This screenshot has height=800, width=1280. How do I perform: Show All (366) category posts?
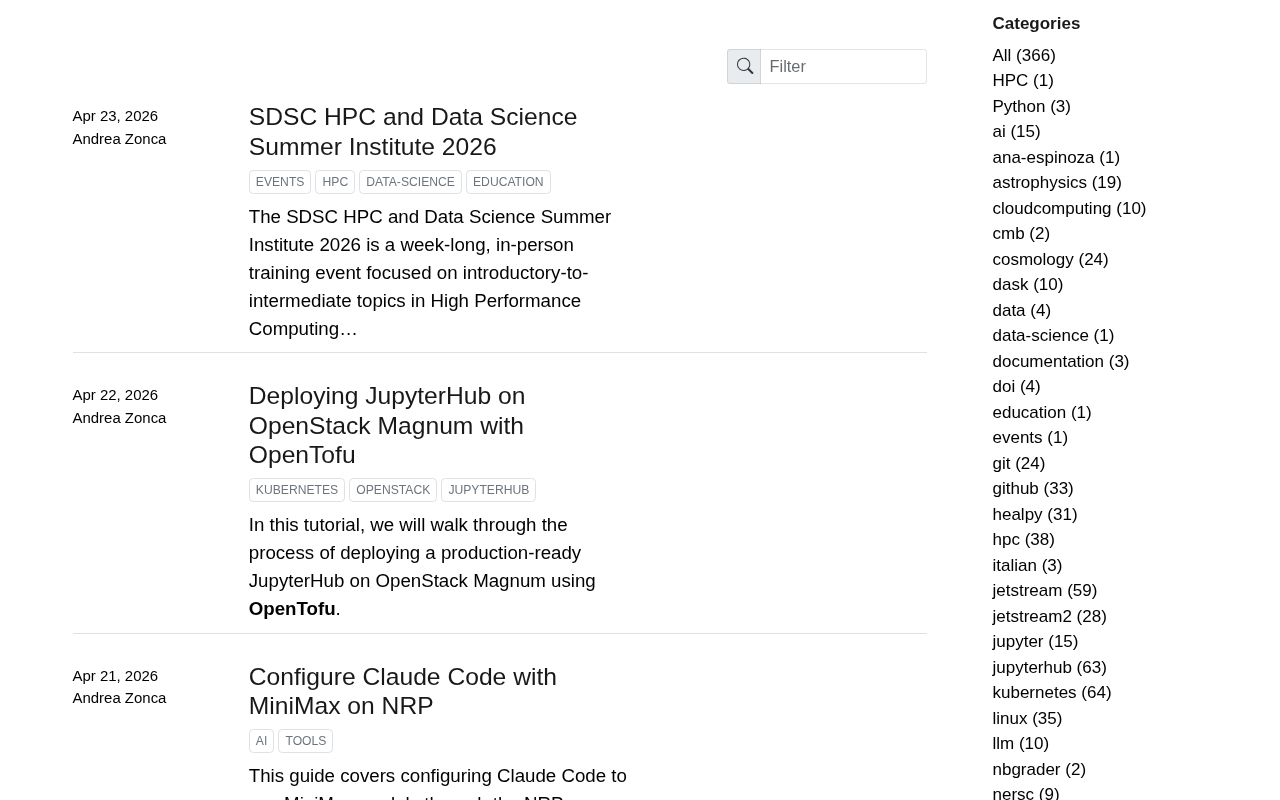1023,55
